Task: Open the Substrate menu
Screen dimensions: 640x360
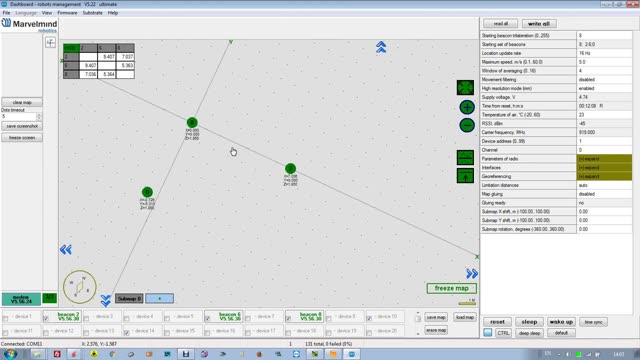Action: pyautogui.click(x=92, y=13)
